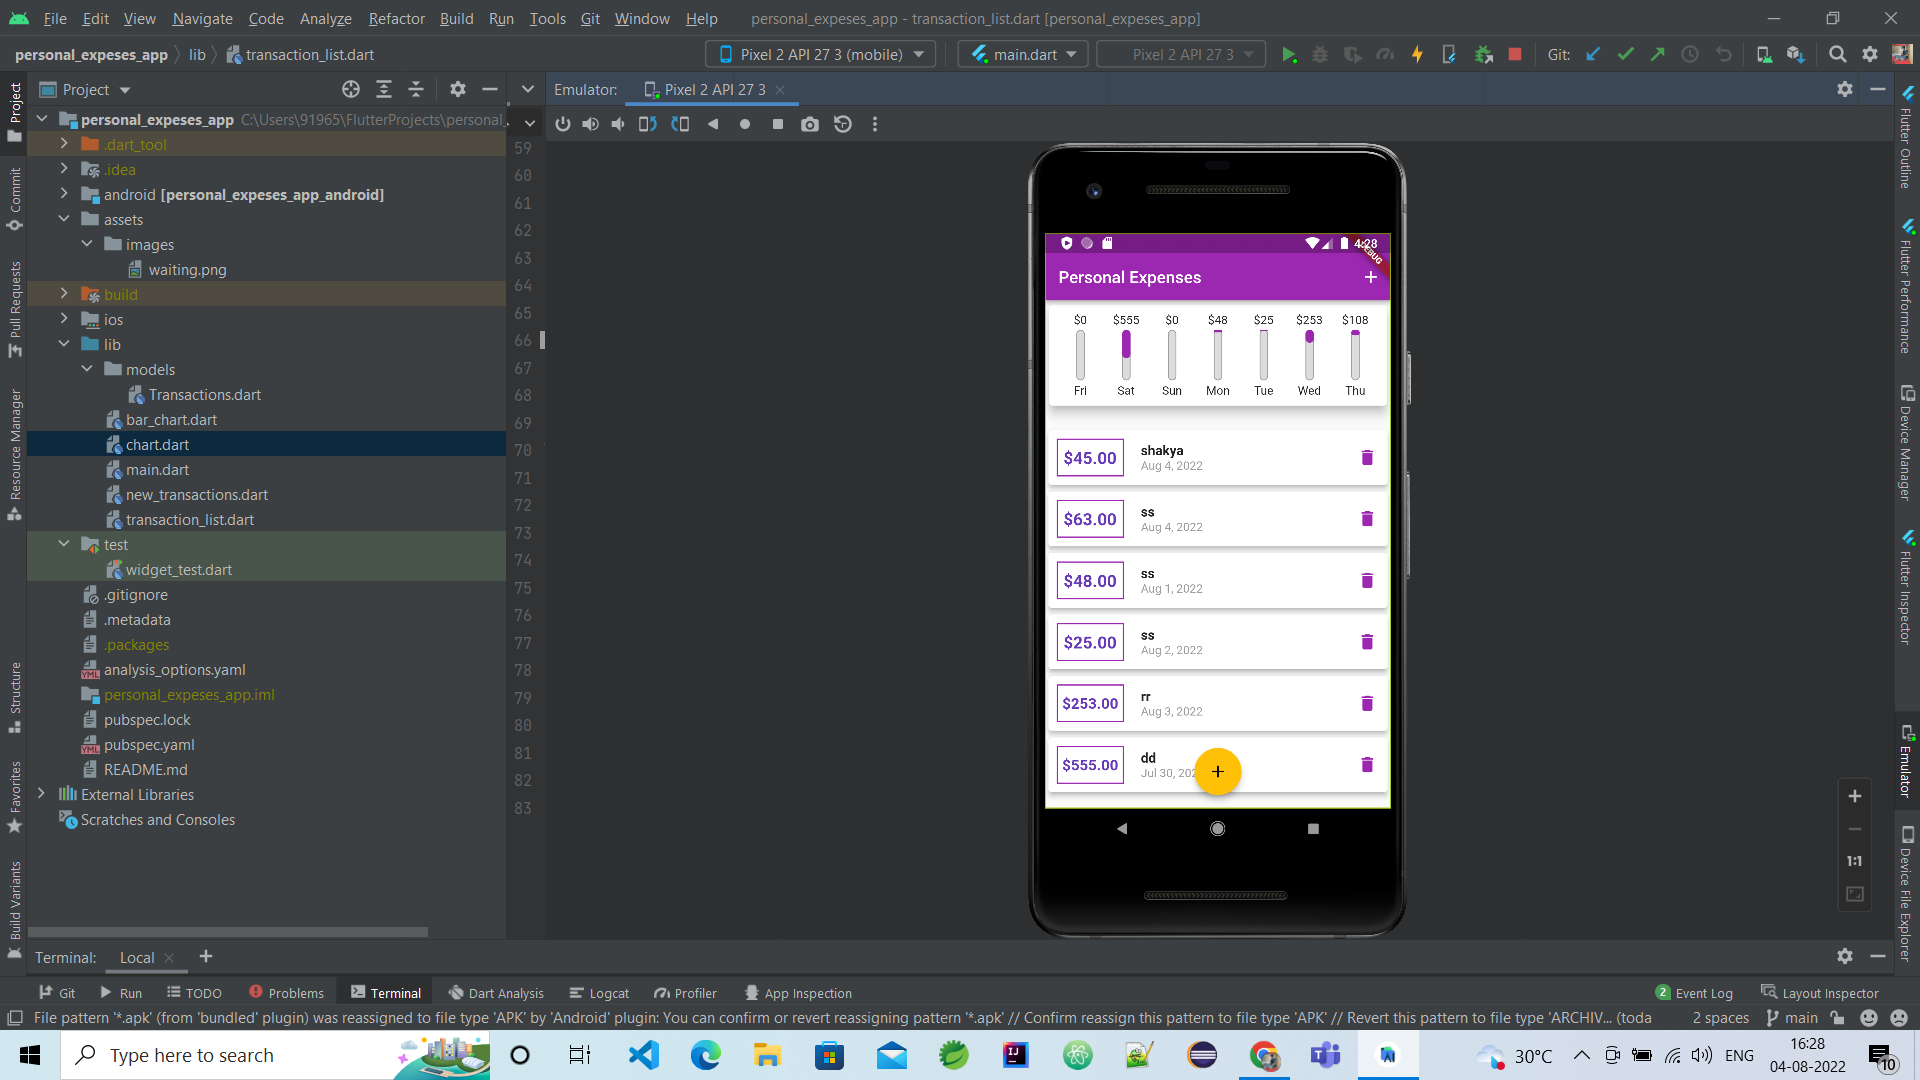Open the Analyze menu

(x=325, y=19)
